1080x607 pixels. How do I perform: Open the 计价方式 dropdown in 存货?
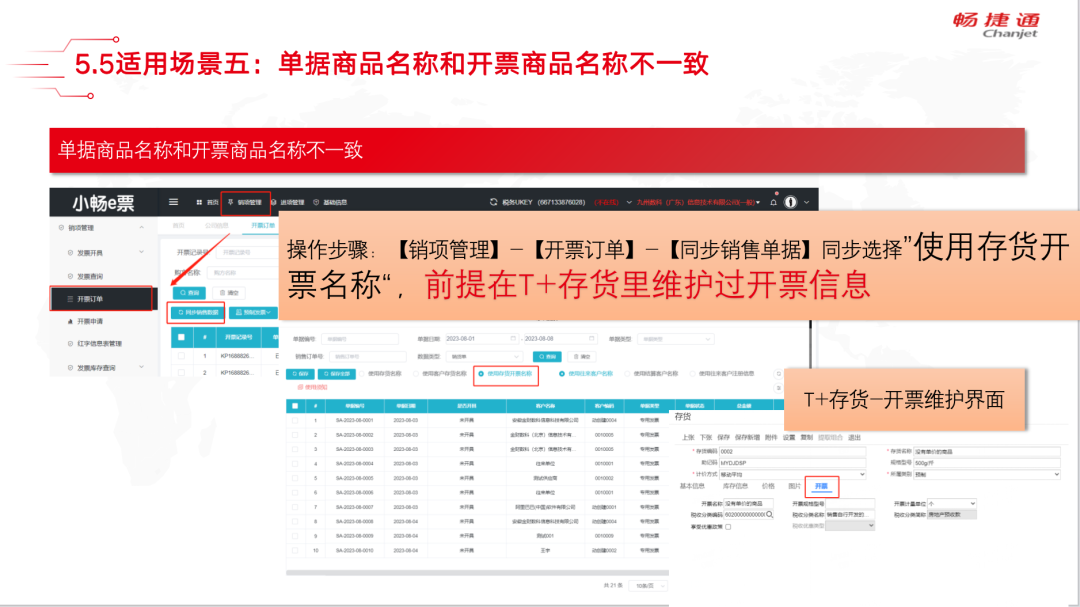(792, 475)
